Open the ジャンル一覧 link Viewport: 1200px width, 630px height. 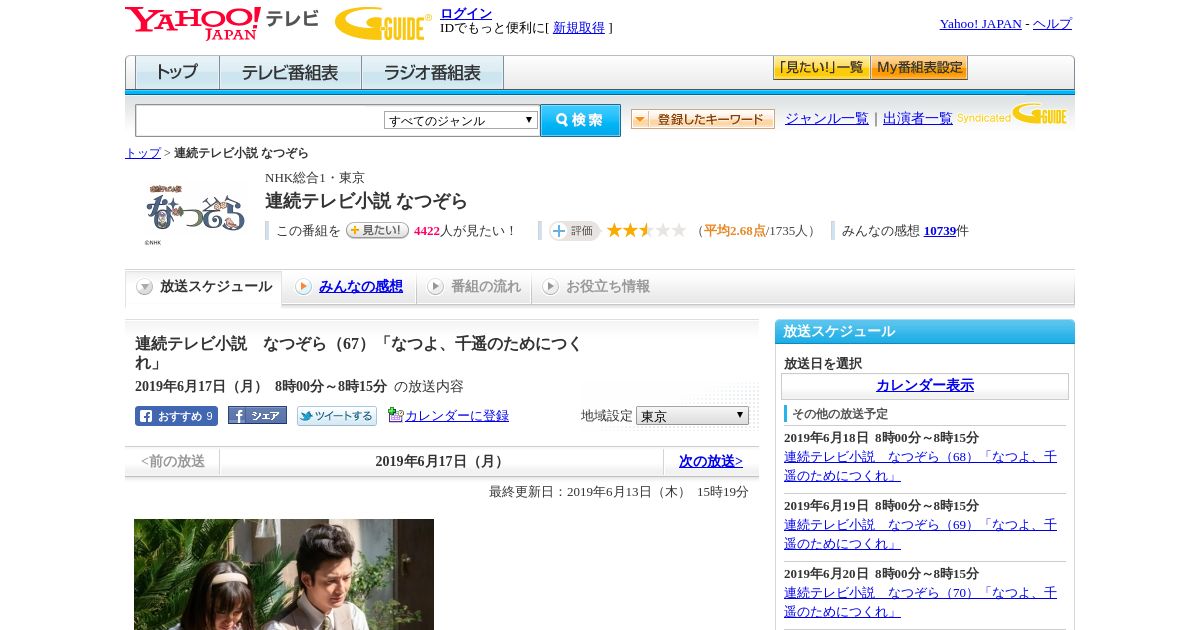(x=827, y=118)
